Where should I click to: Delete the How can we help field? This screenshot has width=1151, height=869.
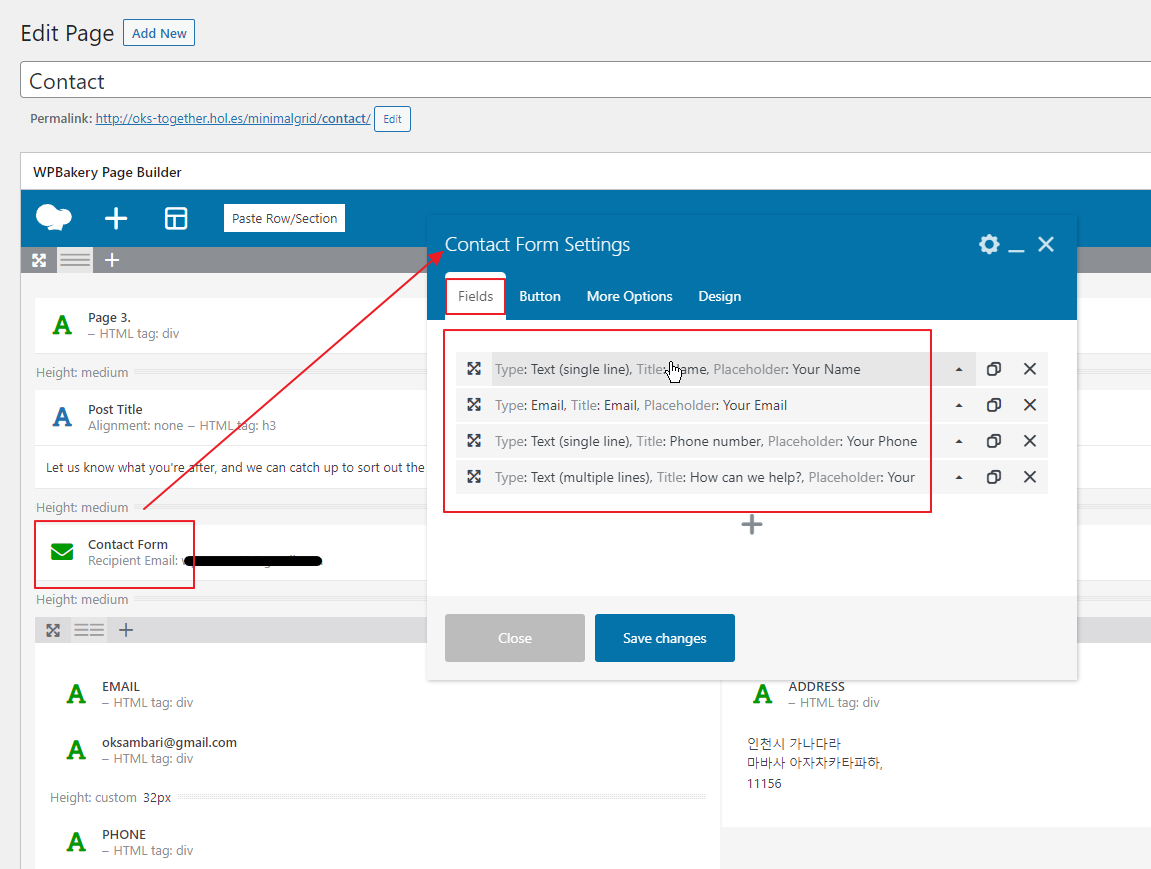click(1030, 476)
